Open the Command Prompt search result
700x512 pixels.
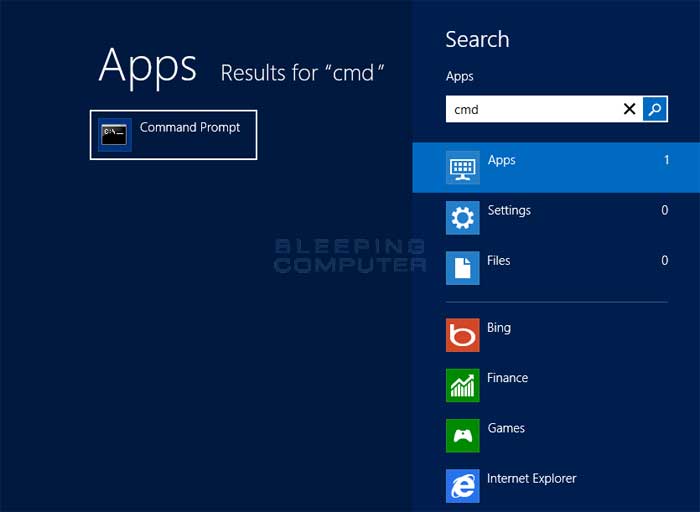[x=173, y=134]
